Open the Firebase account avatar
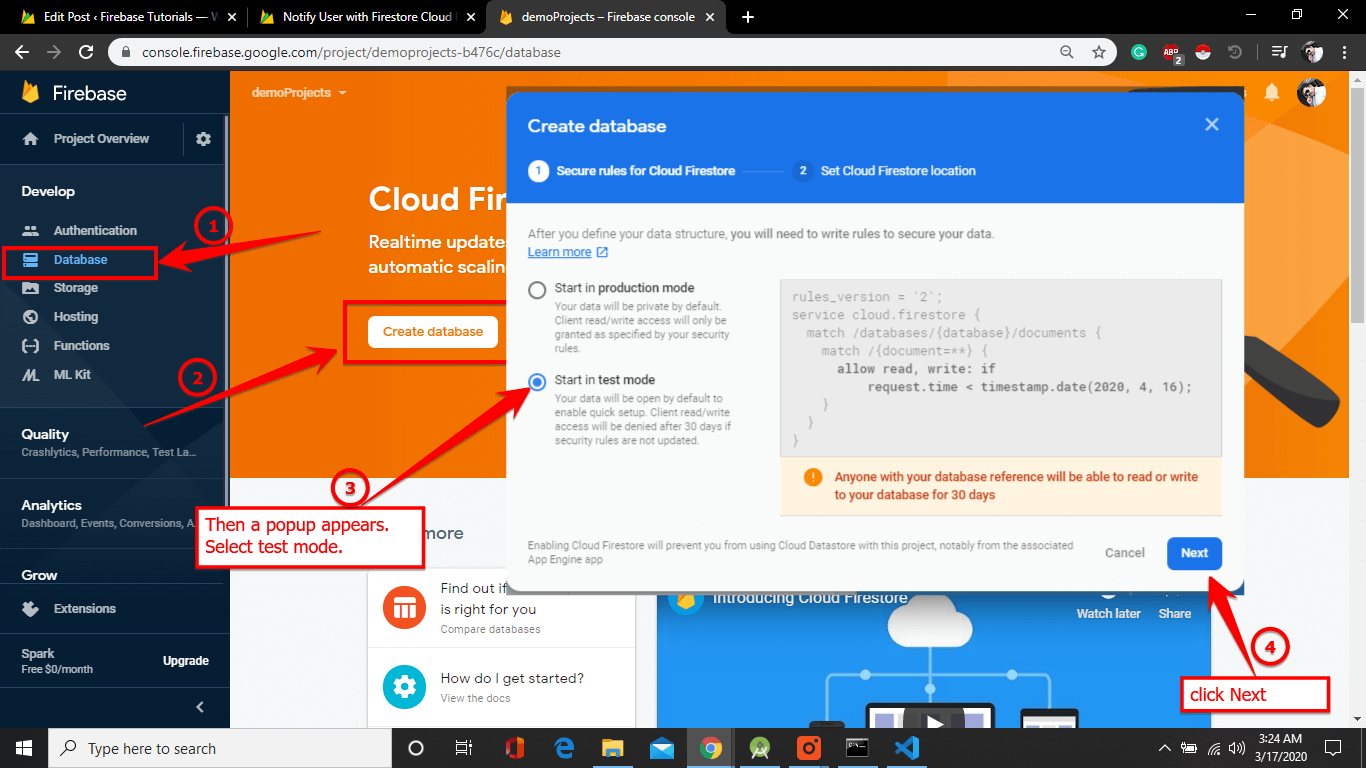 tap(1311, 93)
